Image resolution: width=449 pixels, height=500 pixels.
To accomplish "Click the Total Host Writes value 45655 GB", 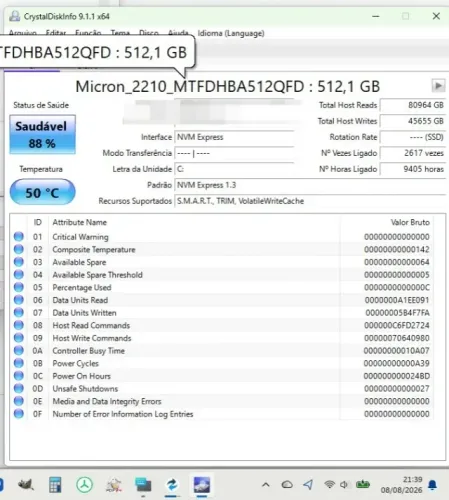I will tap(413, 121).
